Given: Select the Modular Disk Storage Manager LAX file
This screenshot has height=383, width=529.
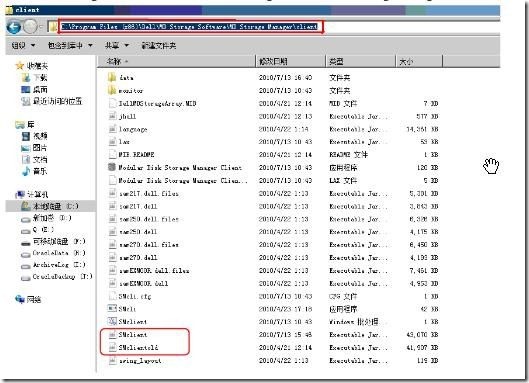Looking at the screenshot, I should (178, 181).
